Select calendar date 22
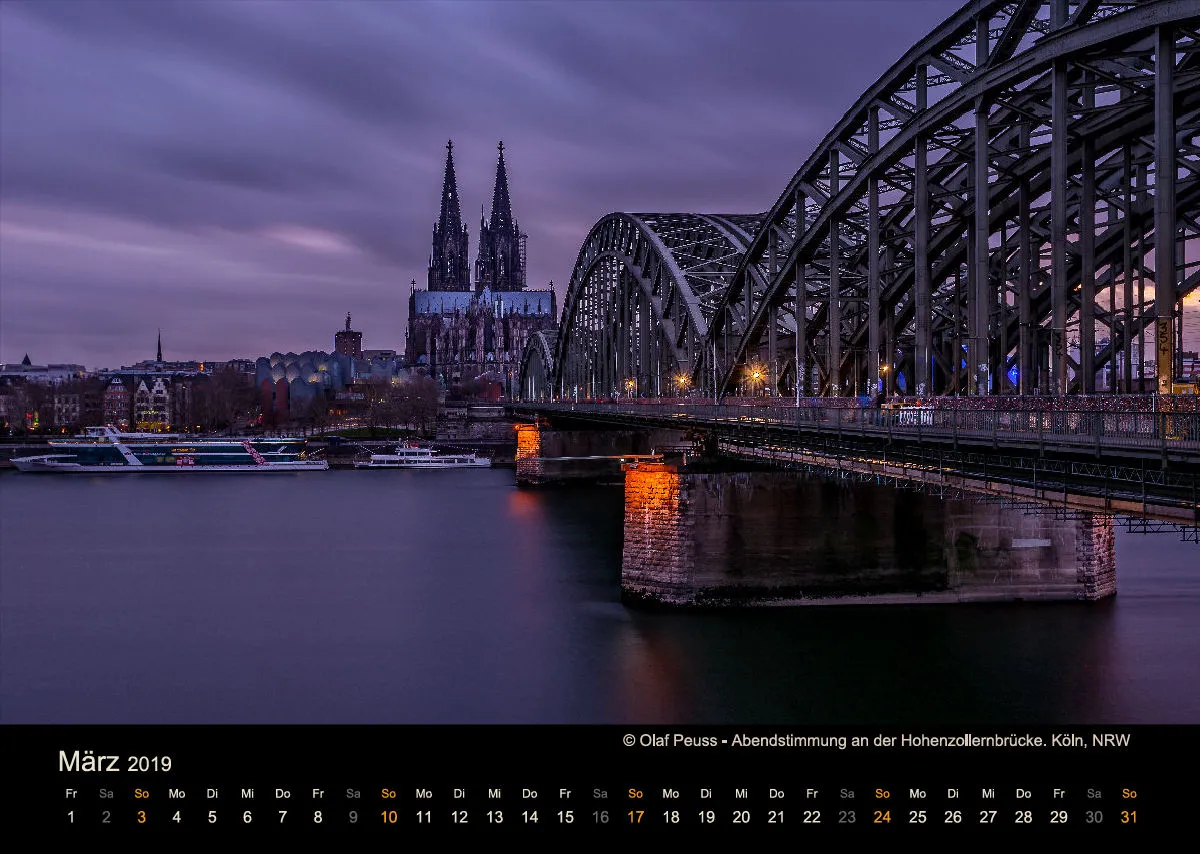 pyautogui.click(x=812, y=817)
